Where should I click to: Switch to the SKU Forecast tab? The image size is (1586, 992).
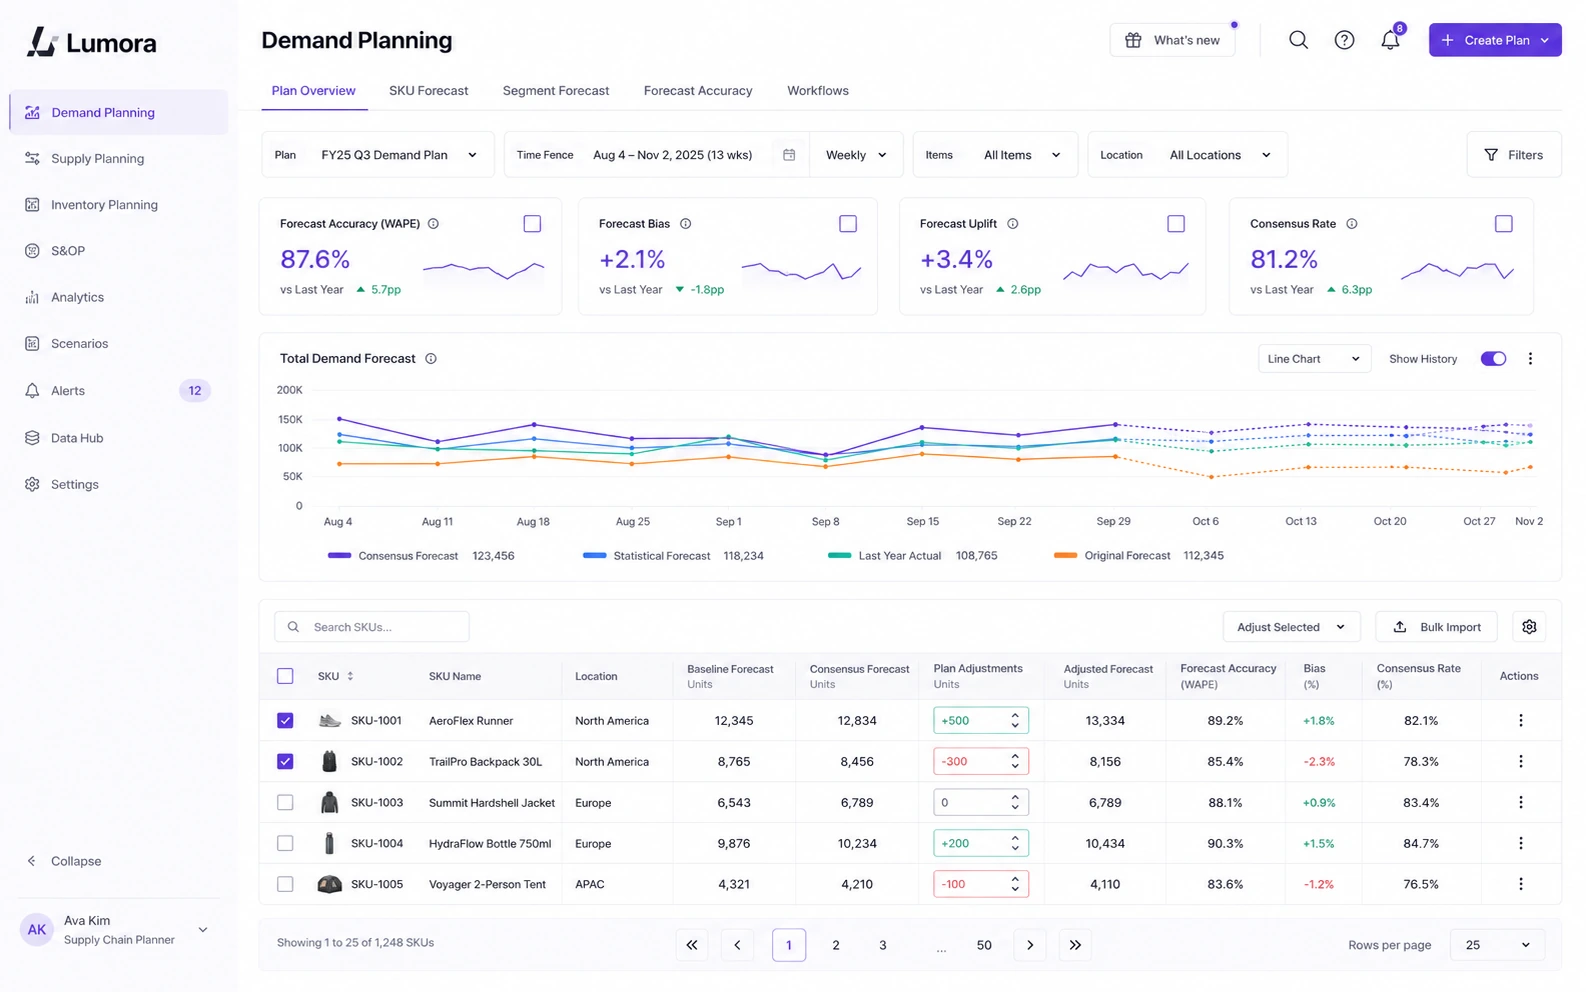click(428, 91)
